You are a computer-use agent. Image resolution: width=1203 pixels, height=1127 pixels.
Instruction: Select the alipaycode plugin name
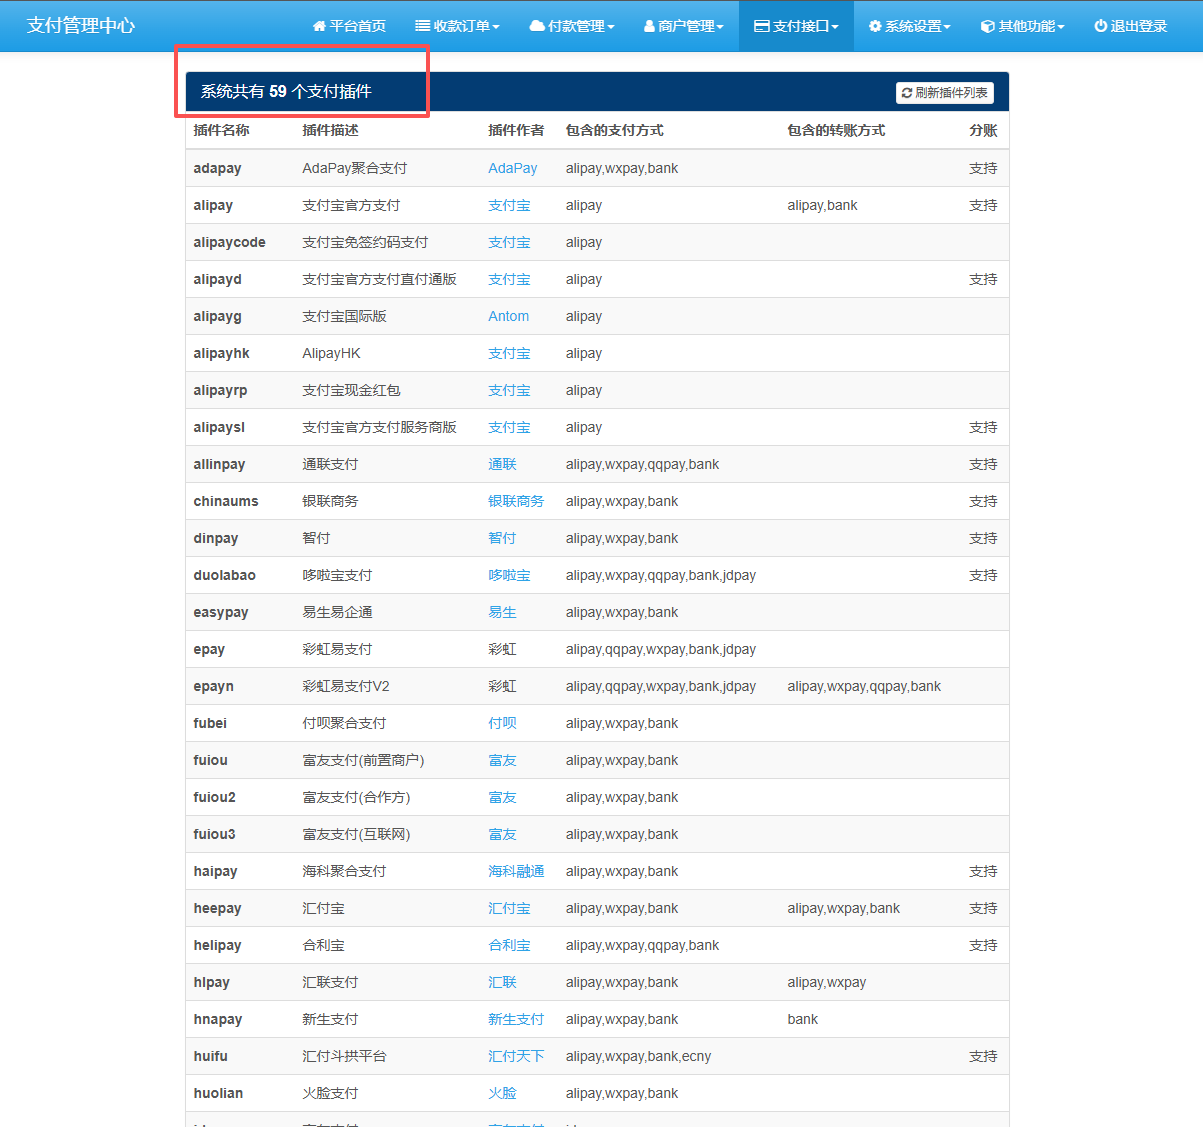[x=229, y=242]
